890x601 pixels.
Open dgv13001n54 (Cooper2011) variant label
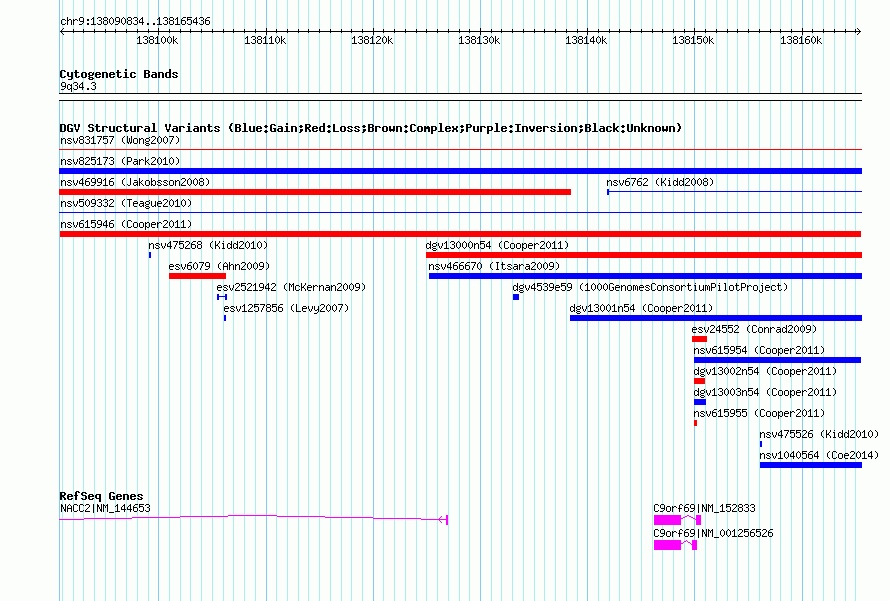pos(641,308)
